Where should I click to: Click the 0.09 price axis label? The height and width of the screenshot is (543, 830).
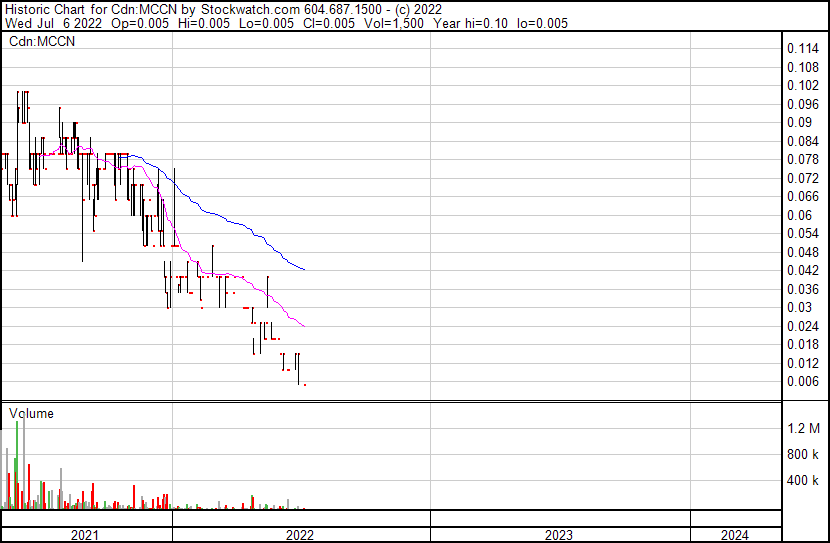[799, 122]
